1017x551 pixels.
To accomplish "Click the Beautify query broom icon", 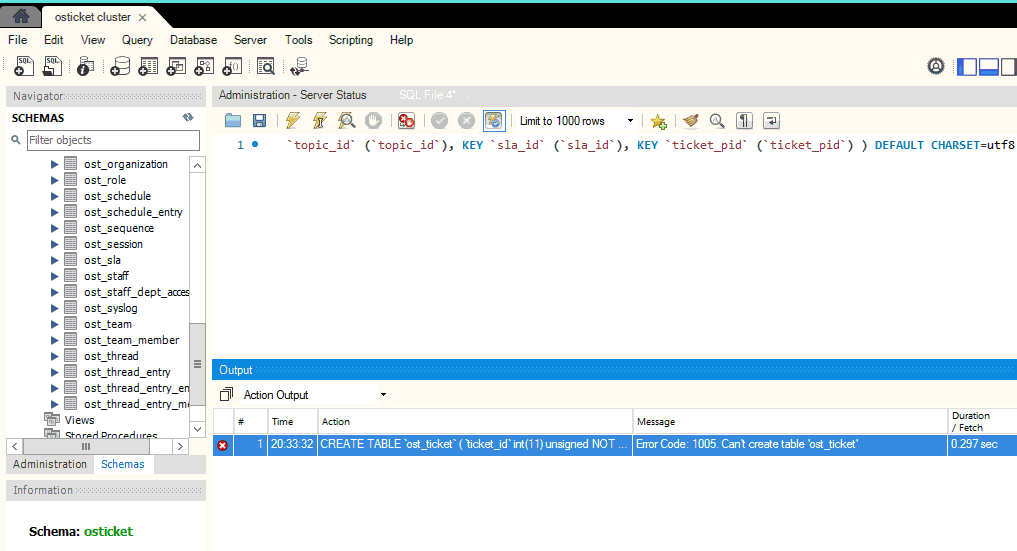I will (690, 121).
